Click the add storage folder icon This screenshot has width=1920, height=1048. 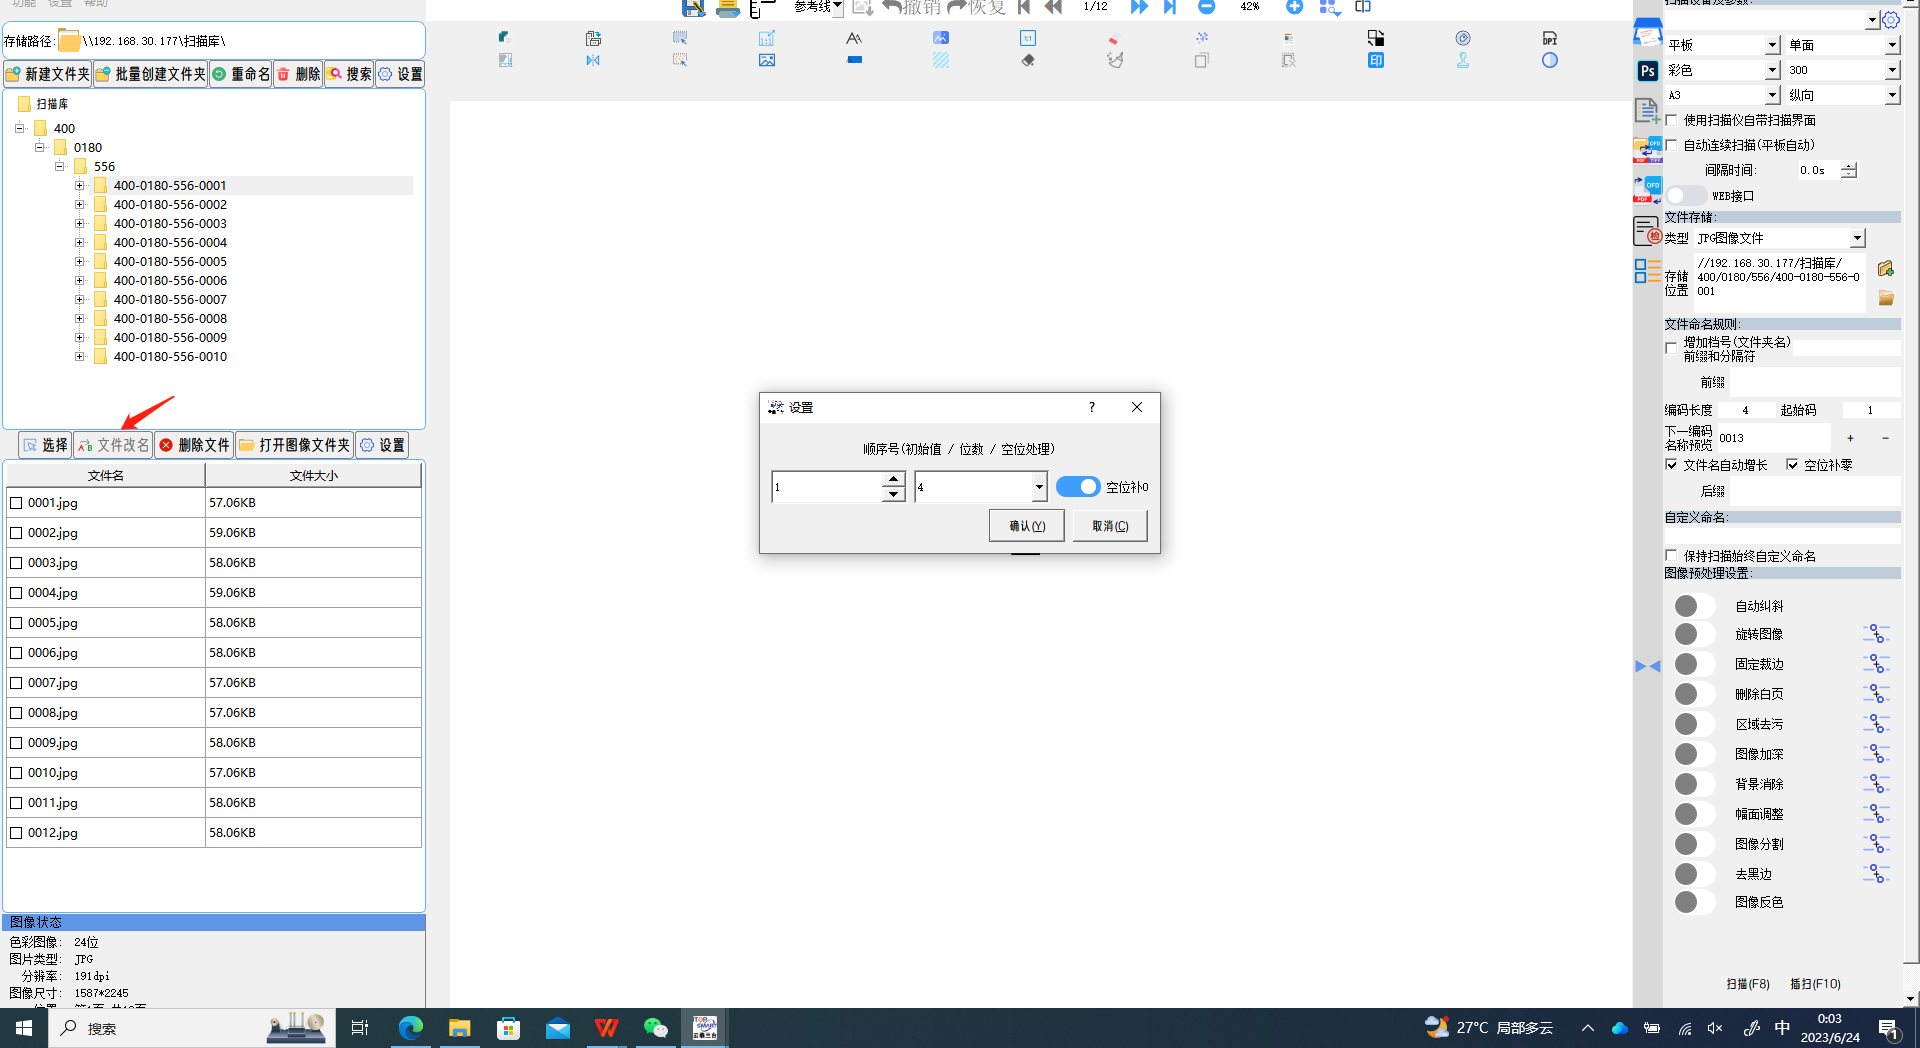coord(1885,269)
